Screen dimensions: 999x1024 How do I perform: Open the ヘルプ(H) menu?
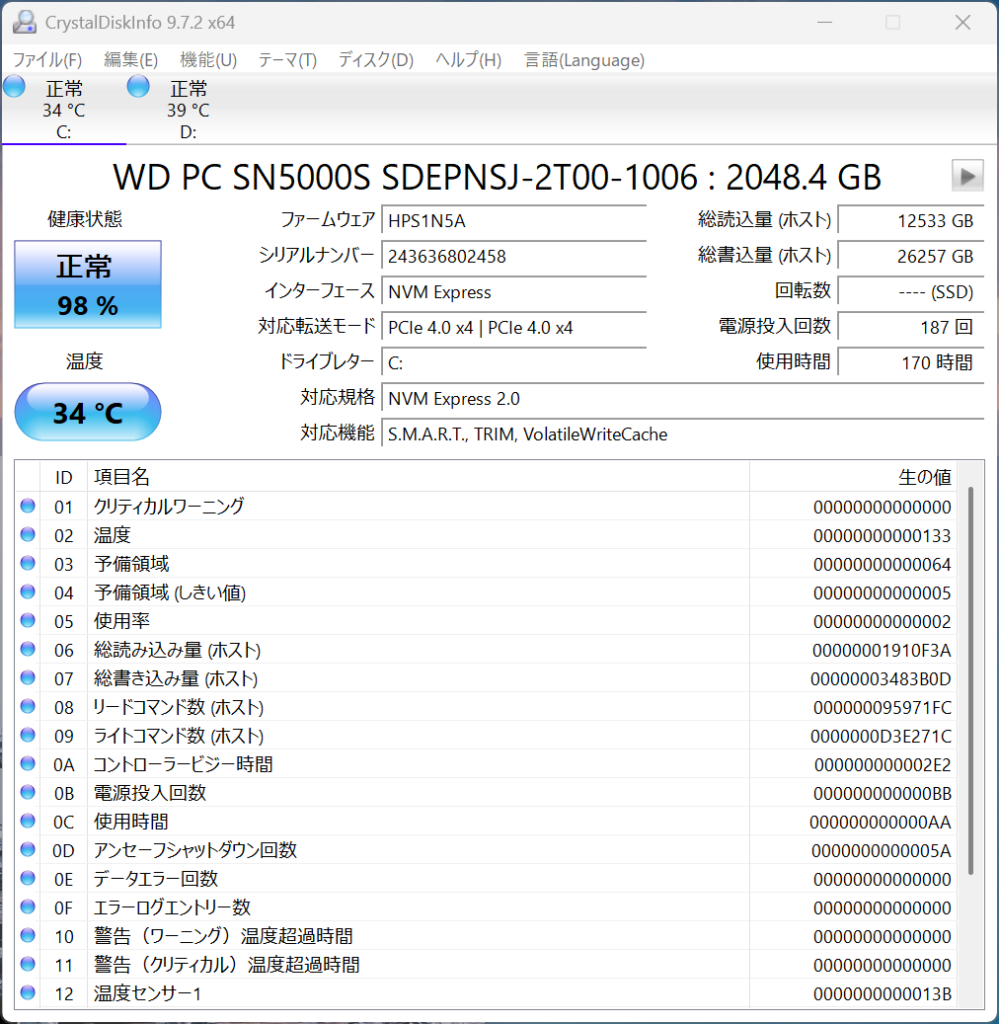[x=466, y=60]
